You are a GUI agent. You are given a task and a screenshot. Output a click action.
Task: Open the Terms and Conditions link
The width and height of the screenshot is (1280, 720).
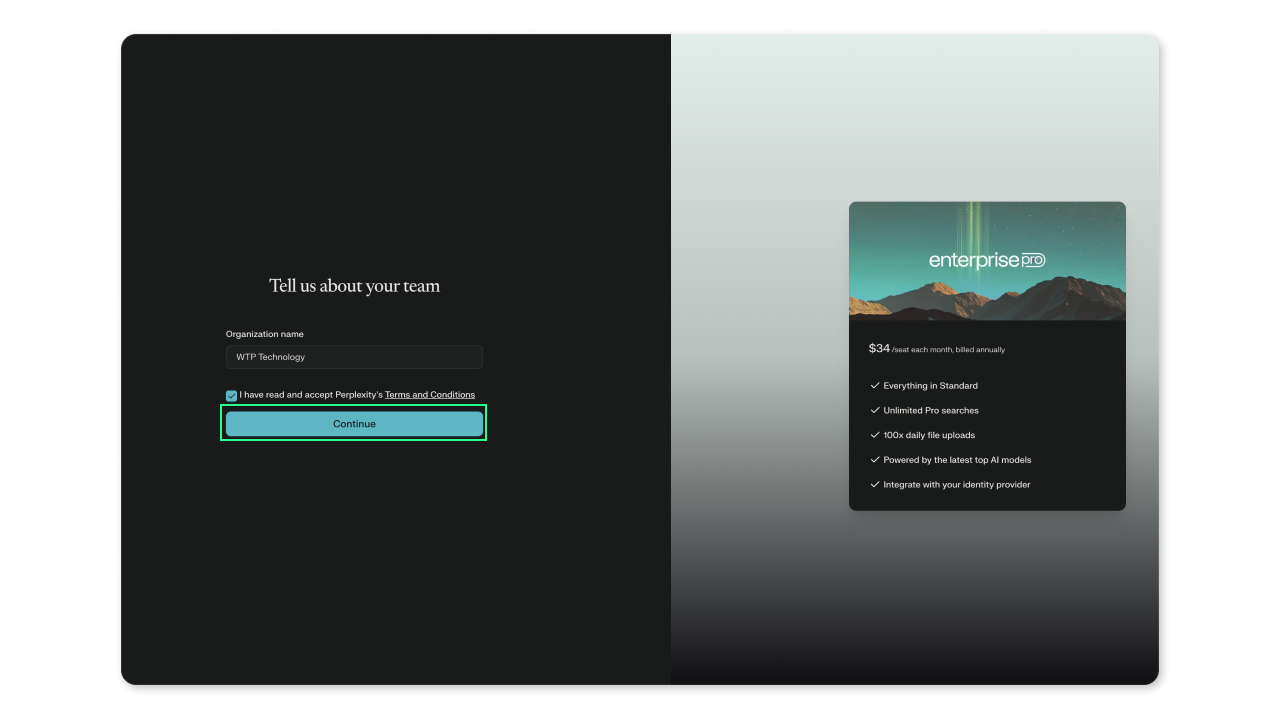[430, 395]
